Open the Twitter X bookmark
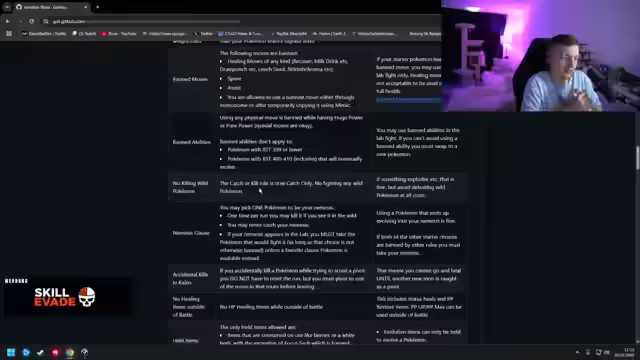 203,33
